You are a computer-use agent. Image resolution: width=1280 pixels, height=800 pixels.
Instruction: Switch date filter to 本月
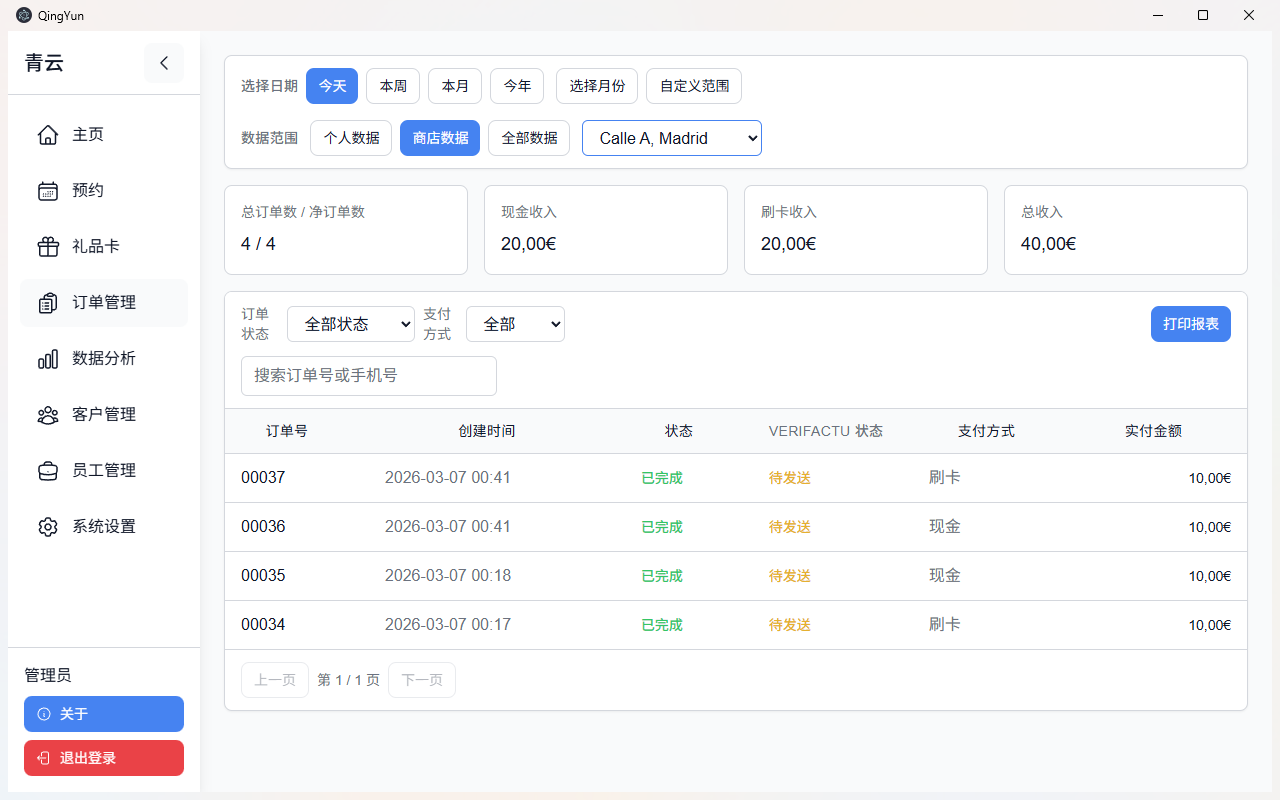455,86
